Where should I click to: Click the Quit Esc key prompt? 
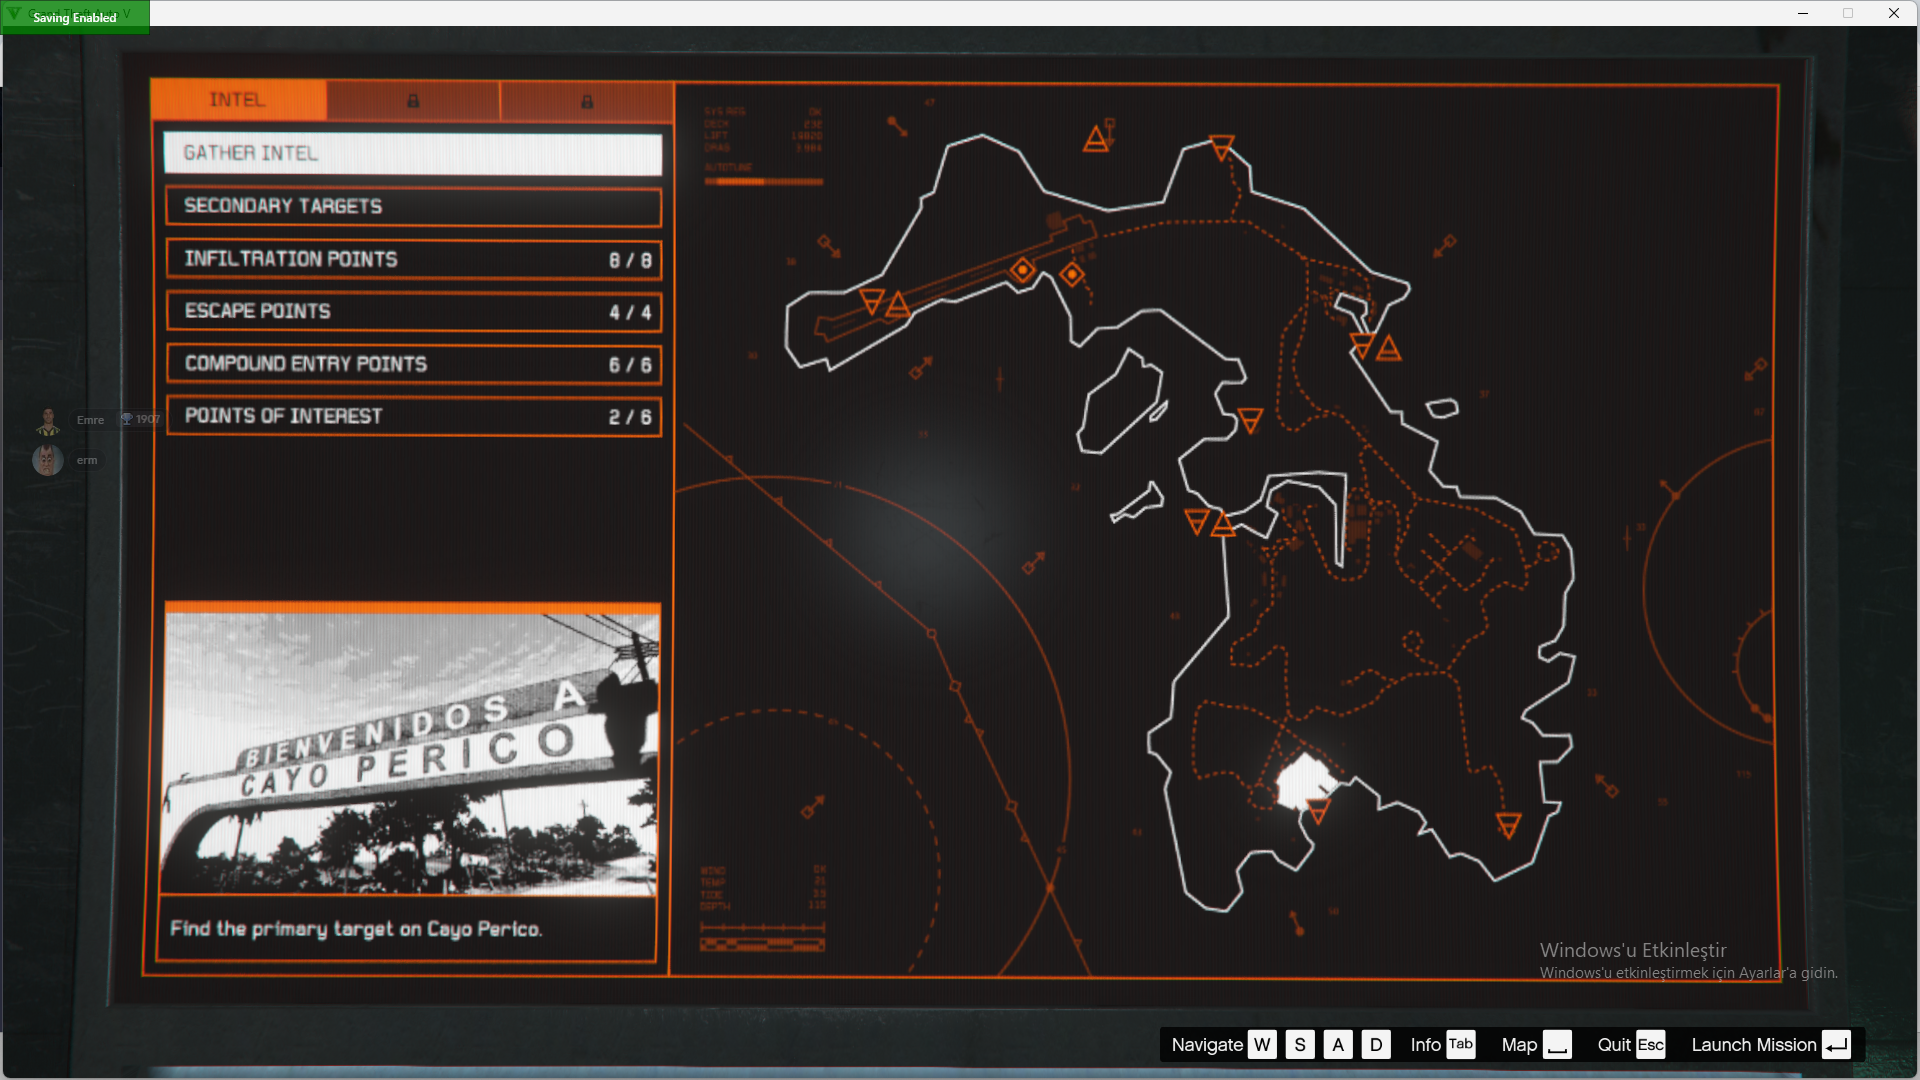1631,1045
